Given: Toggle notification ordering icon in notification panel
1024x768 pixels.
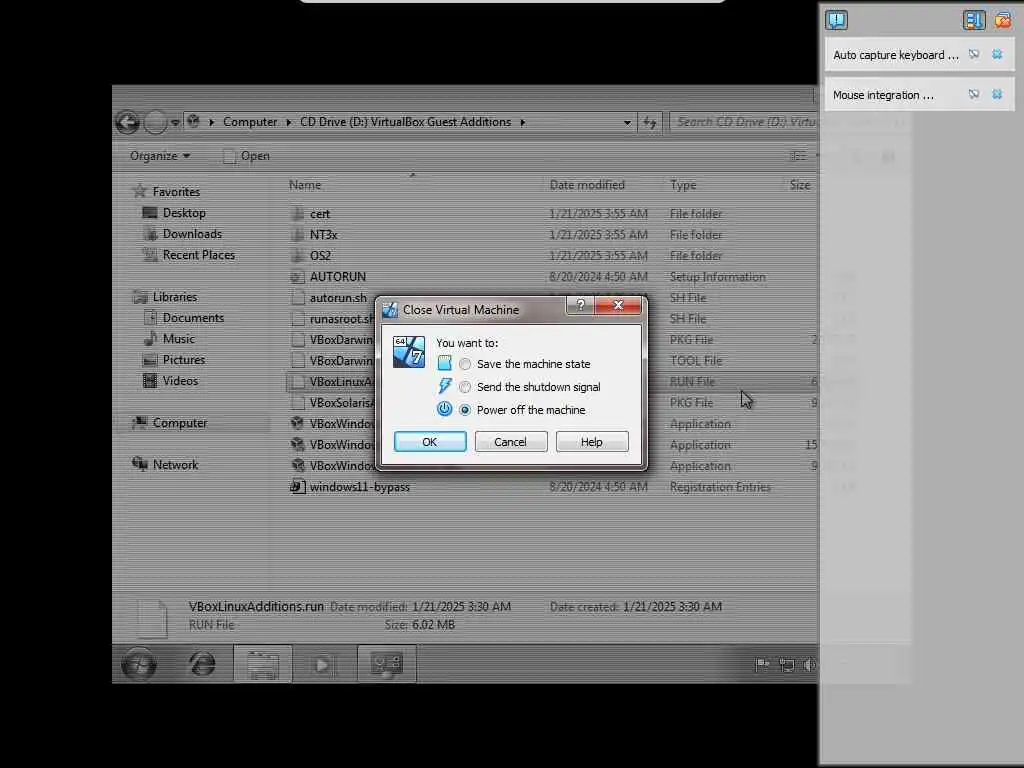Looking at the screenshot, I should point(973,20).
